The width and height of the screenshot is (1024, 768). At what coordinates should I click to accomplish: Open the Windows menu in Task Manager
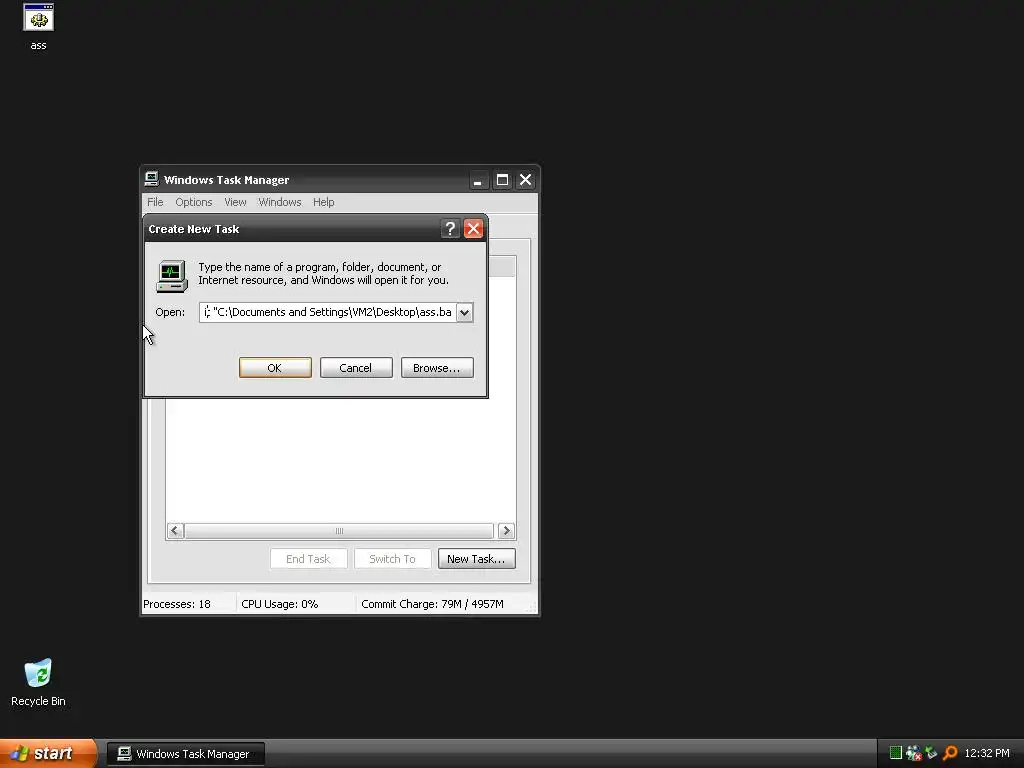(x=280, y=202)
